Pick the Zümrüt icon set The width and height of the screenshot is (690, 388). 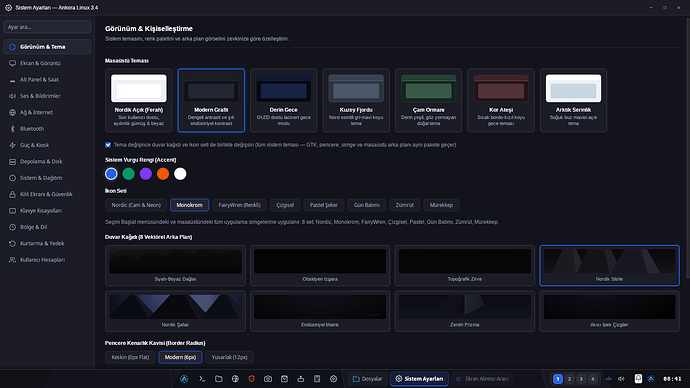pyautogui.click(x=404, y=205)
